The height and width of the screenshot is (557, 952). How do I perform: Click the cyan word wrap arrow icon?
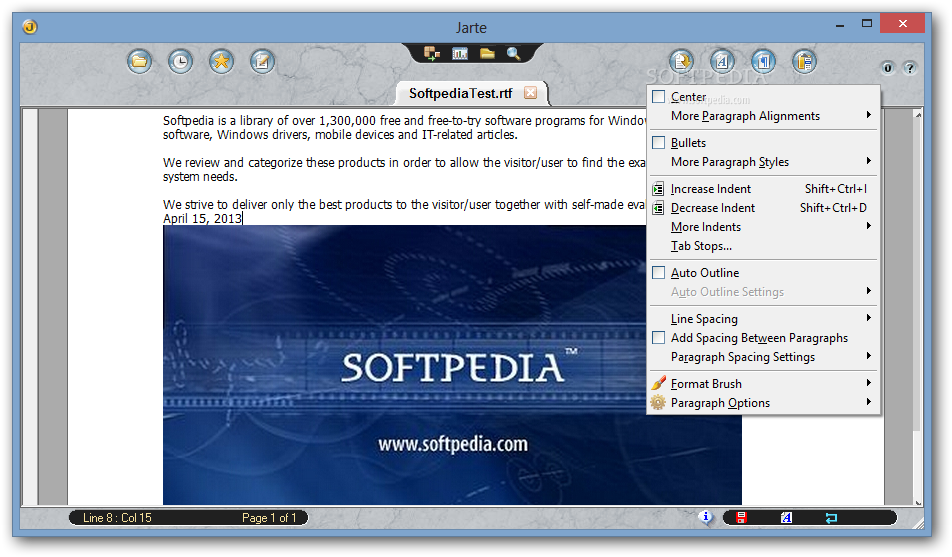tap(831, 518)
